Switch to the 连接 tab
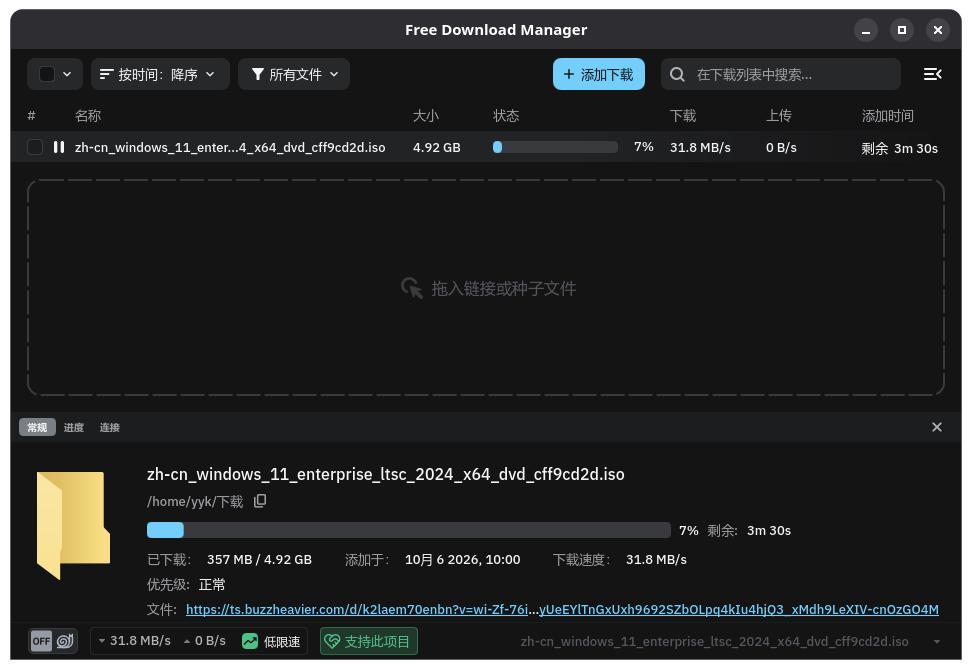This screenshot has width=972, height=670. coord(110,427)
